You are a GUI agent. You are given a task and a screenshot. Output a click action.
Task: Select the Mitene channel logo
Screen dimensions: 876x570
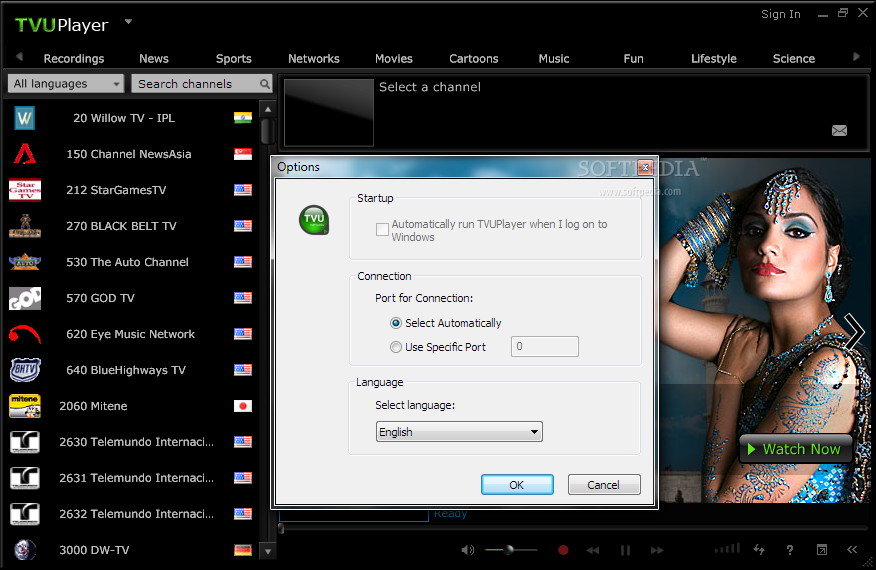pos(25,406)
